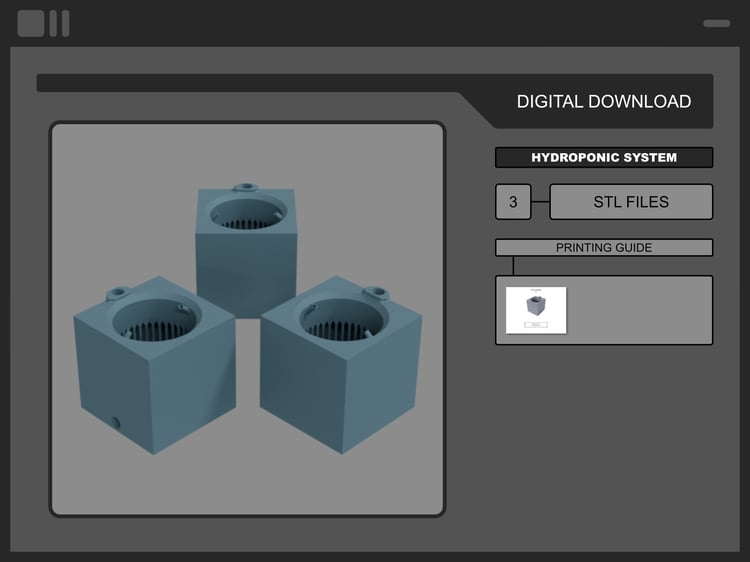Click the minimize dash in the top-right corner

pos(716,23)
